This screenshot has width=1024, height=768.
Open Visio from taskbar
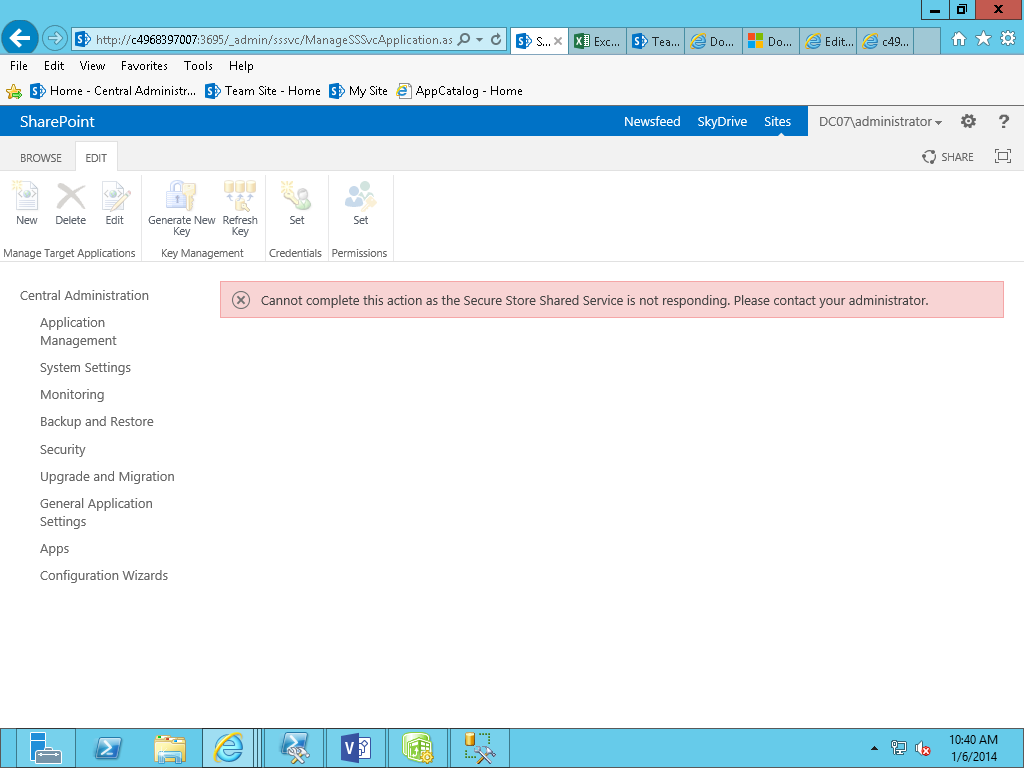point(356,748)
